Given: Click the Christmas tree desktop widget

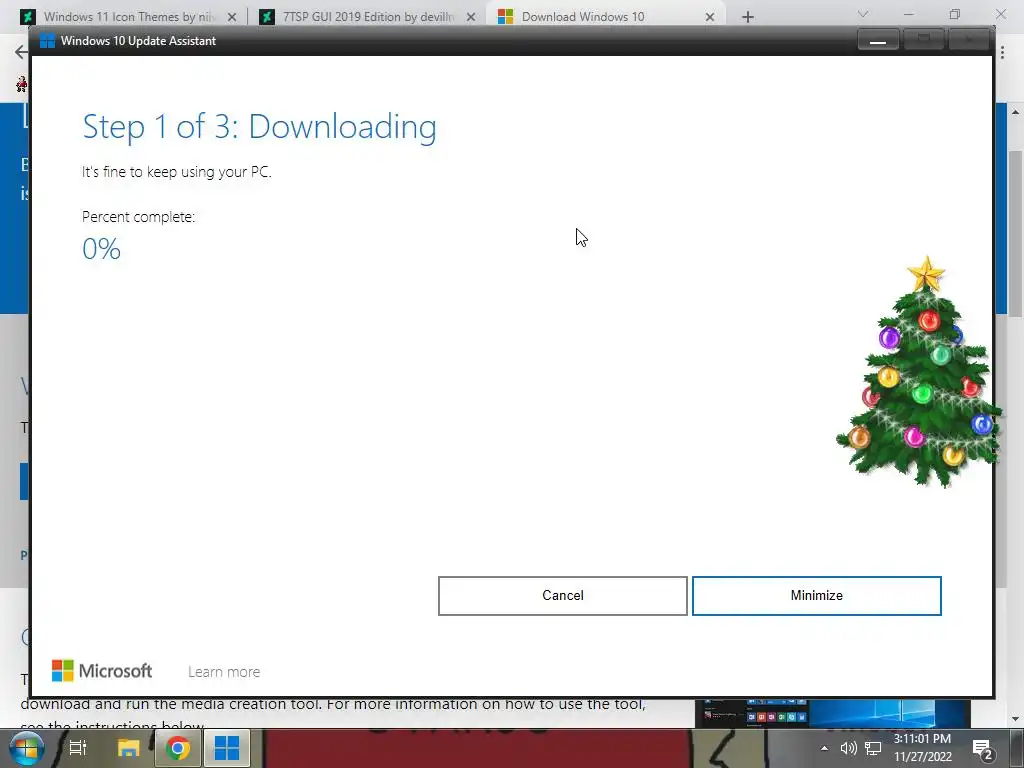Looking at the screenshot, I should [920, 372].
